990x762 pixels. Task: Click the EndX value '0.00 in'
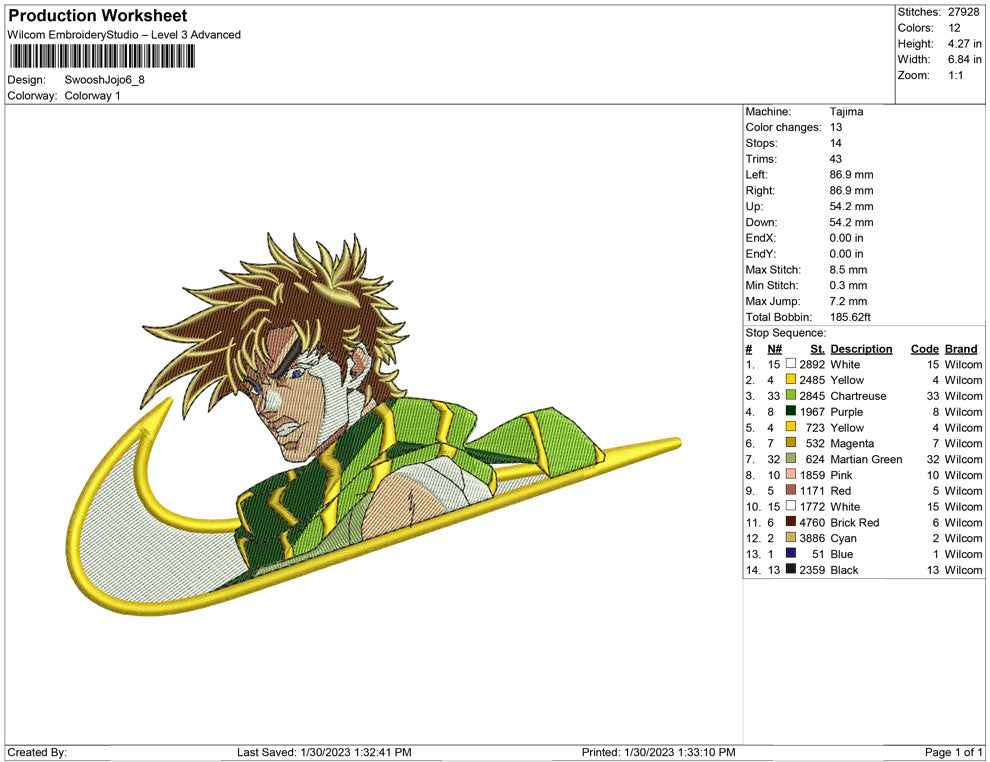click(x=846, y=238)
